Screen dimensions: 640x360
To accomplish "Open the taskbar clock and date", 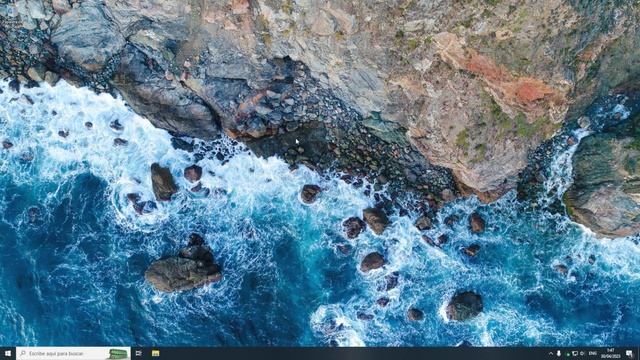I will click(611, 353).
